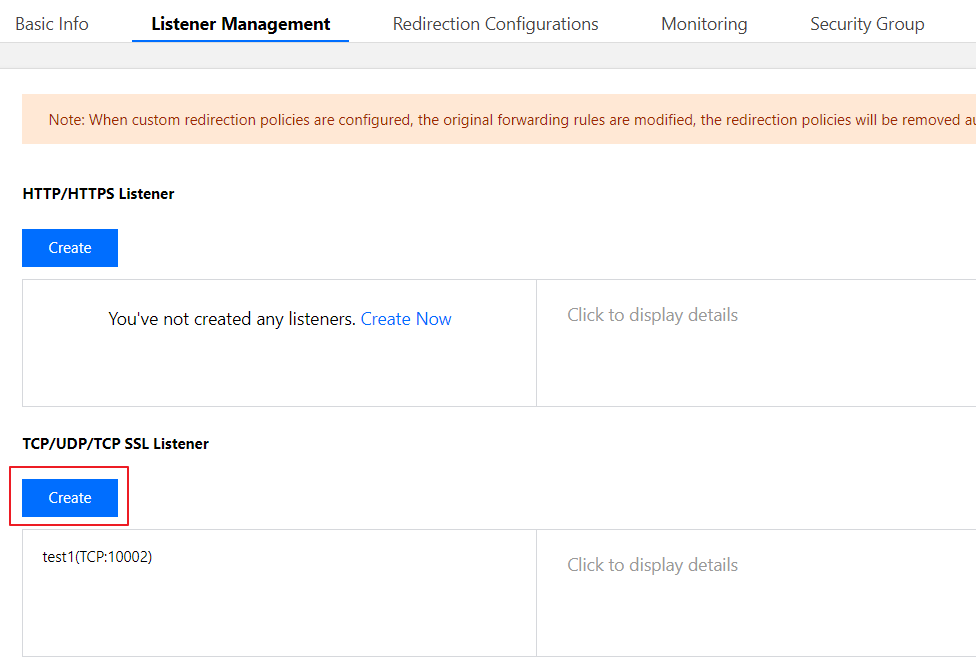This screenshot has width=976, height=671.
Task: Click the redirection policy note banner
Action: tap(500, 120)
